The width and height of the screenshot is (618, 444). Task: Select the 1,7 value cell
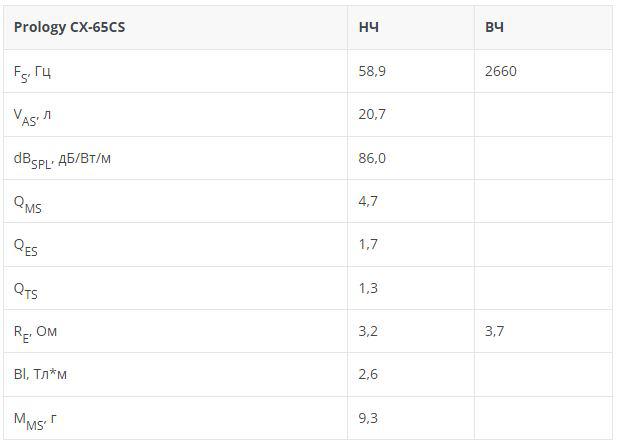tap(368, 244)
